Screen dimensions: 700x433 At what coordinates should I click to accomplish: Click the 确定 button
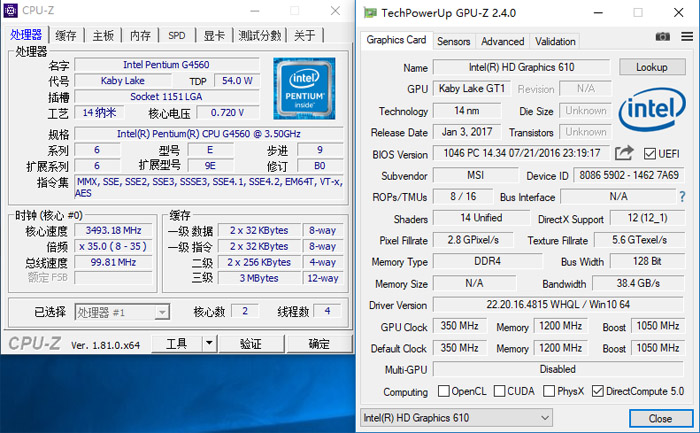[319, 343]
